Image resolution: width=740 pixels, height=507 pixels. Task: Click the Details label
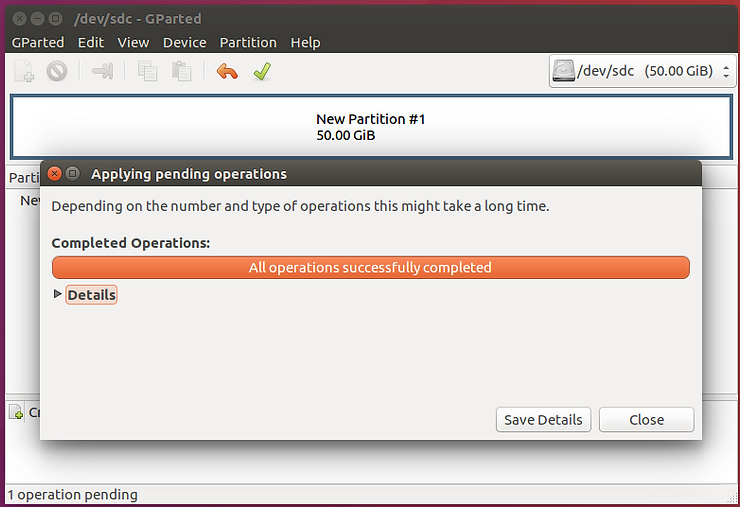[x=92, y=295]
